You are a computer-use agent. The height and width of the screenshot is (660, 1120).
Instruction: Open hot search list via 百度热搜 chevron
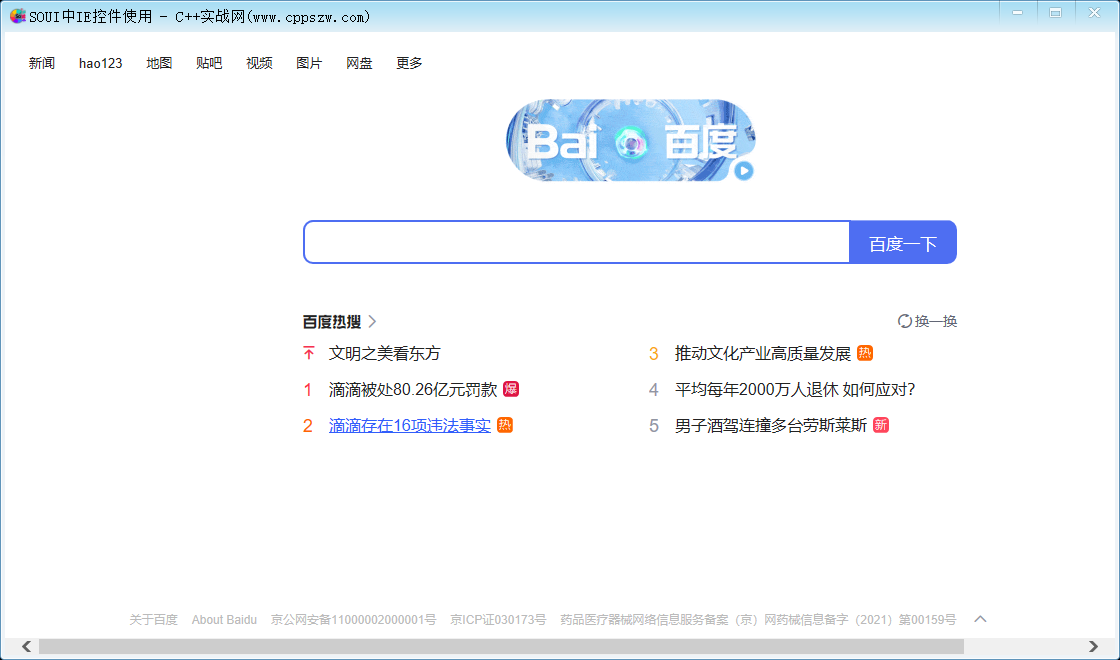point(372,322)
